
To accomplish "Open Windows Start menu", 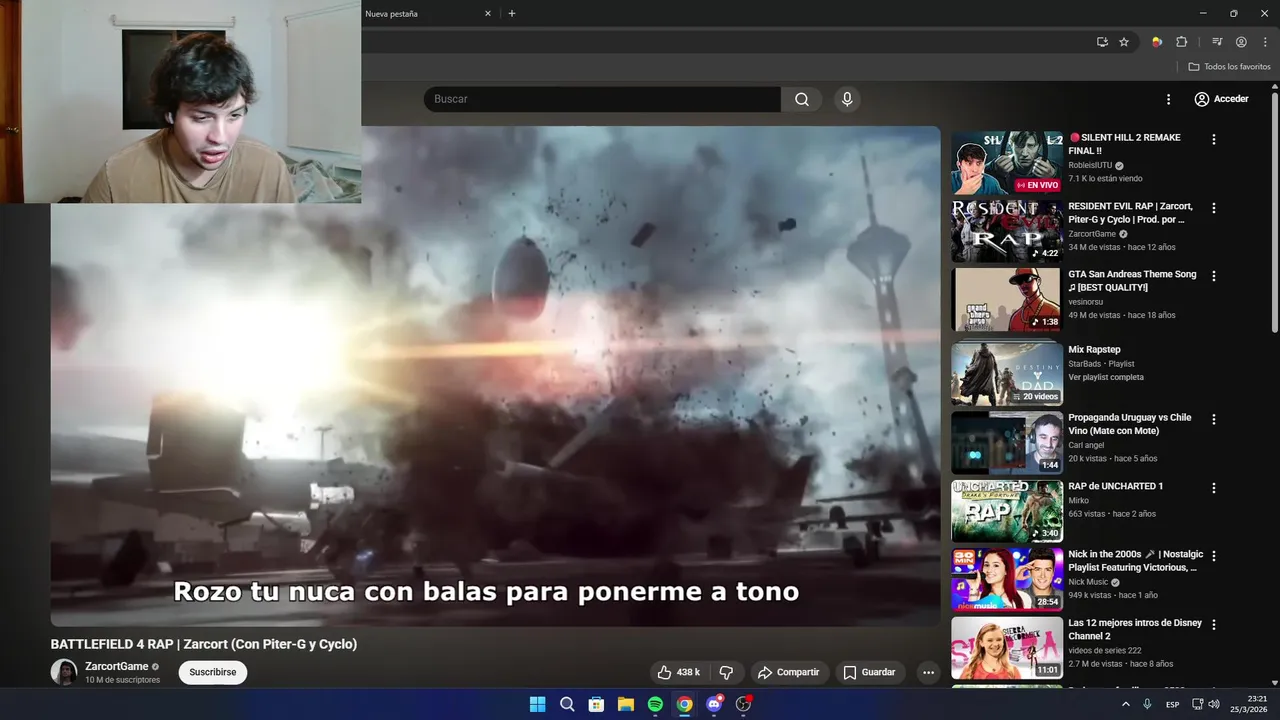I will coord(537,704).
